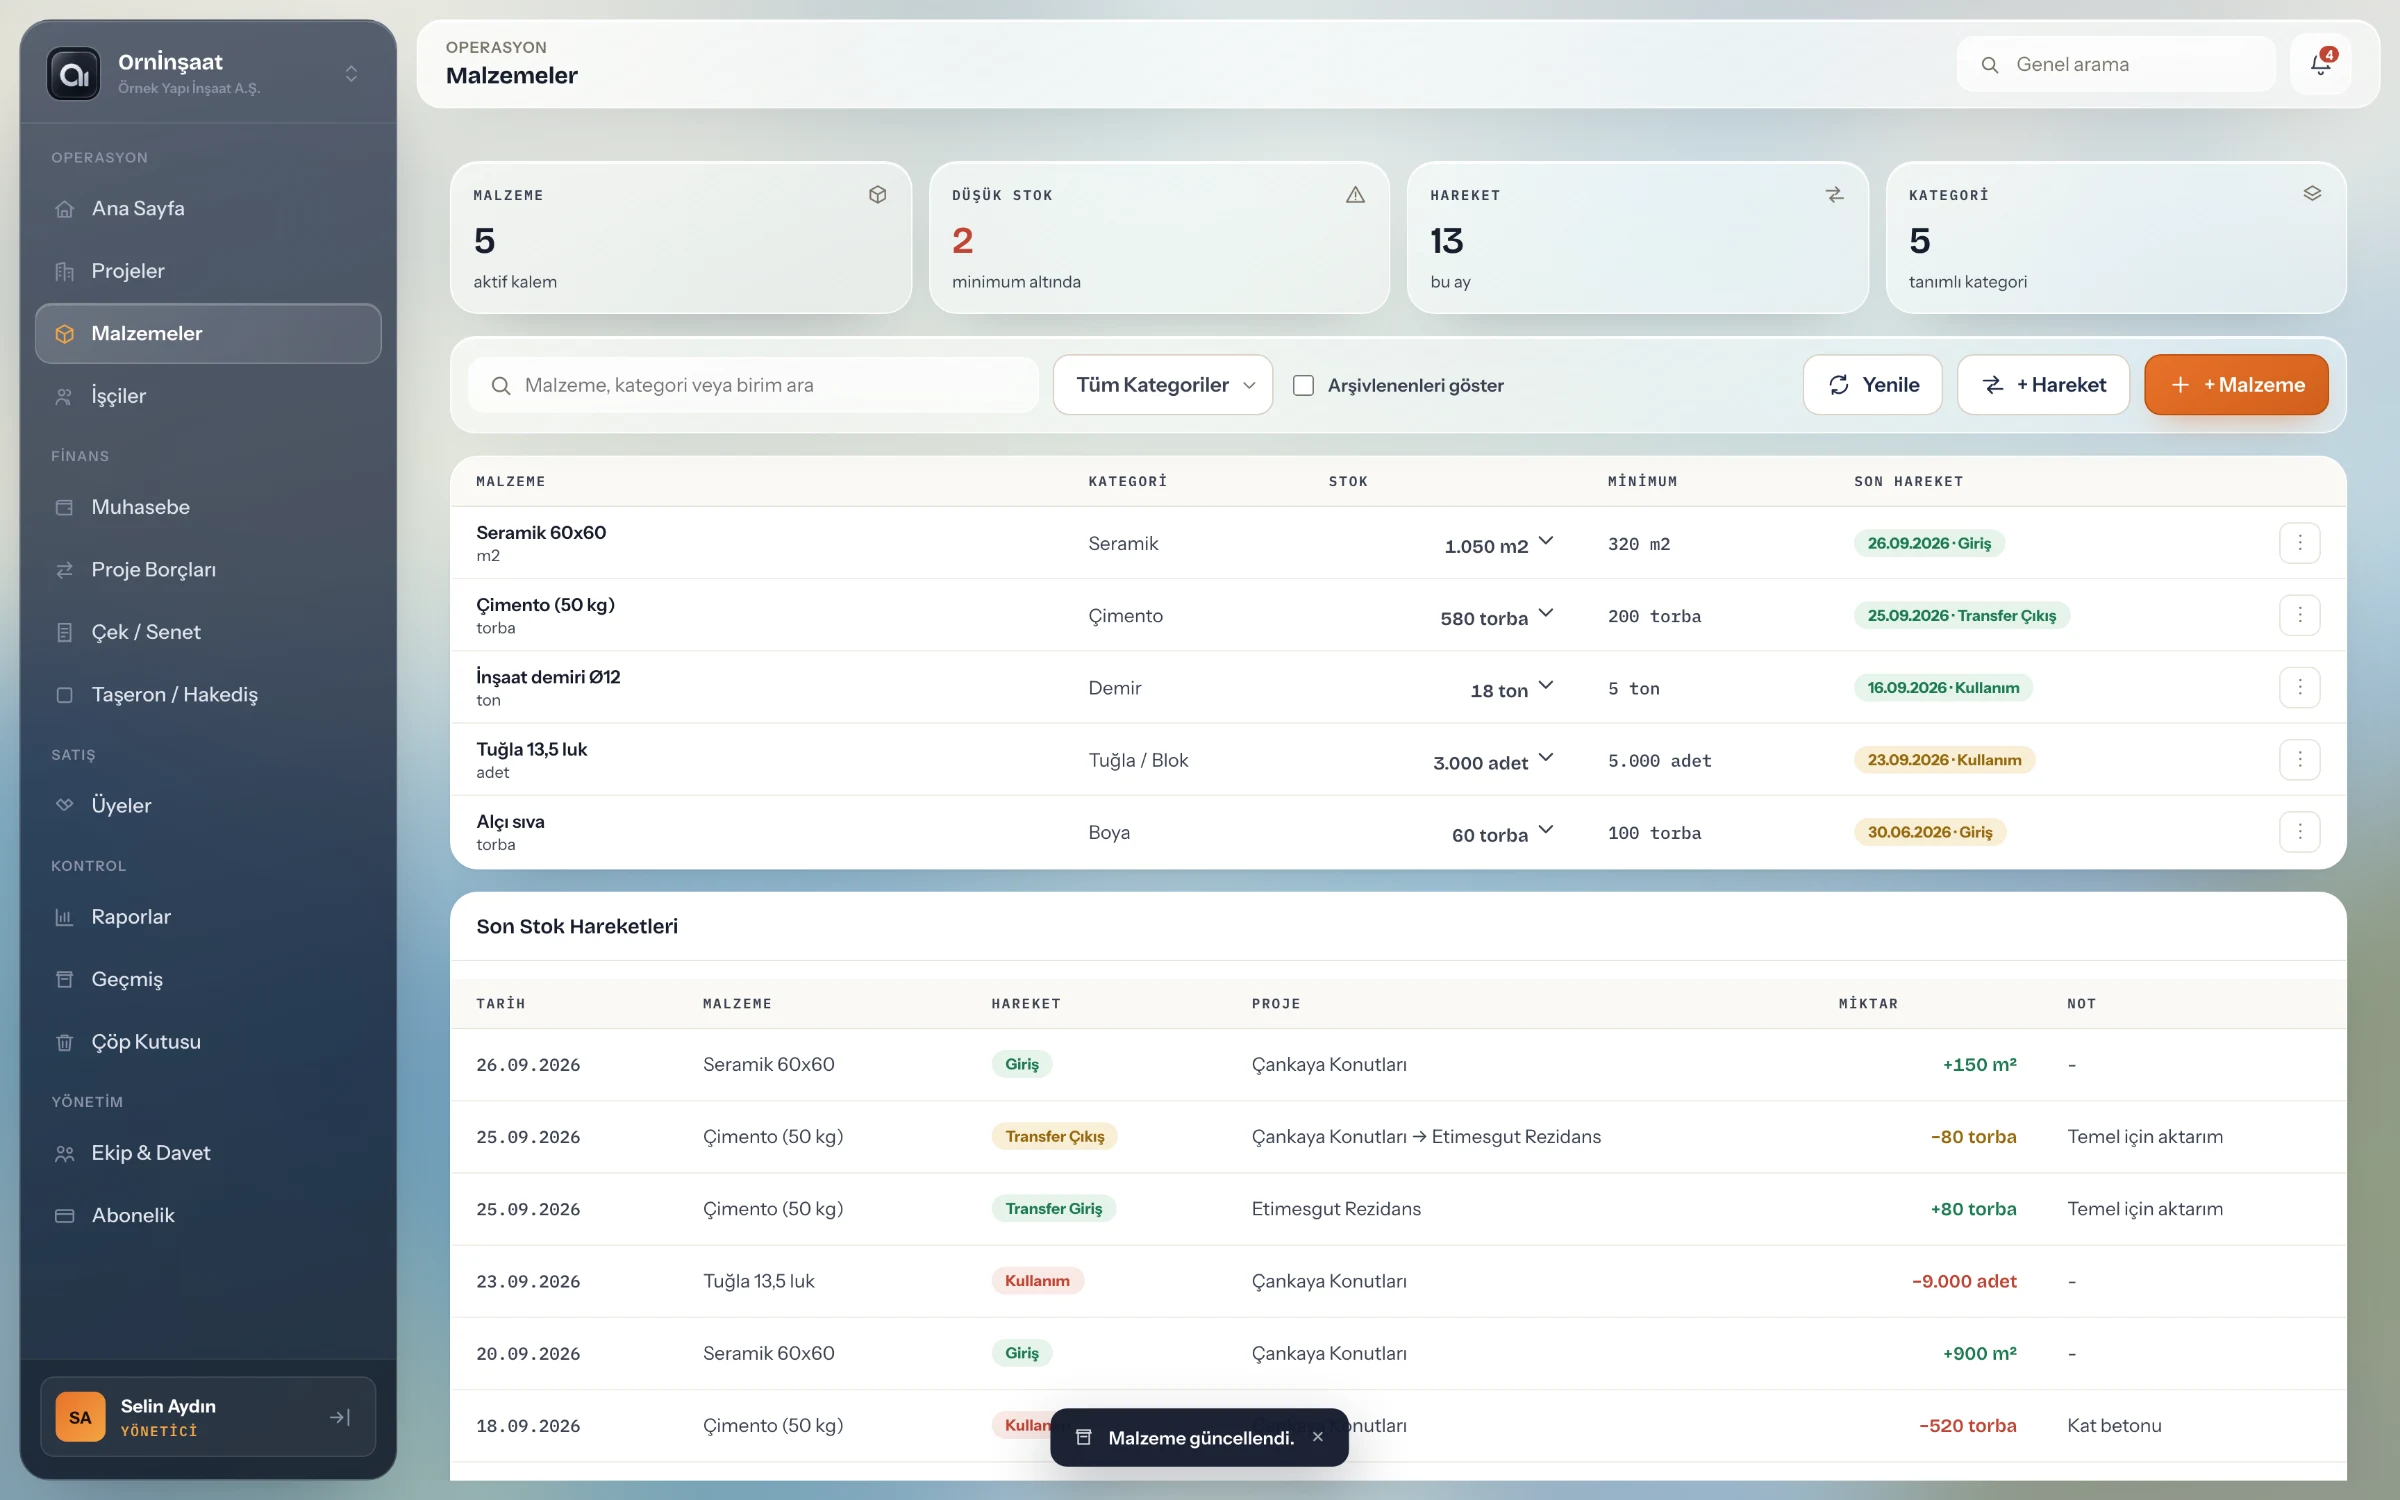Image resolution: width=2400 pixels, height=1500 pixels.
Task: Dismiss the Malzeme güncellendi toast
Action: pos(1318,1437)
